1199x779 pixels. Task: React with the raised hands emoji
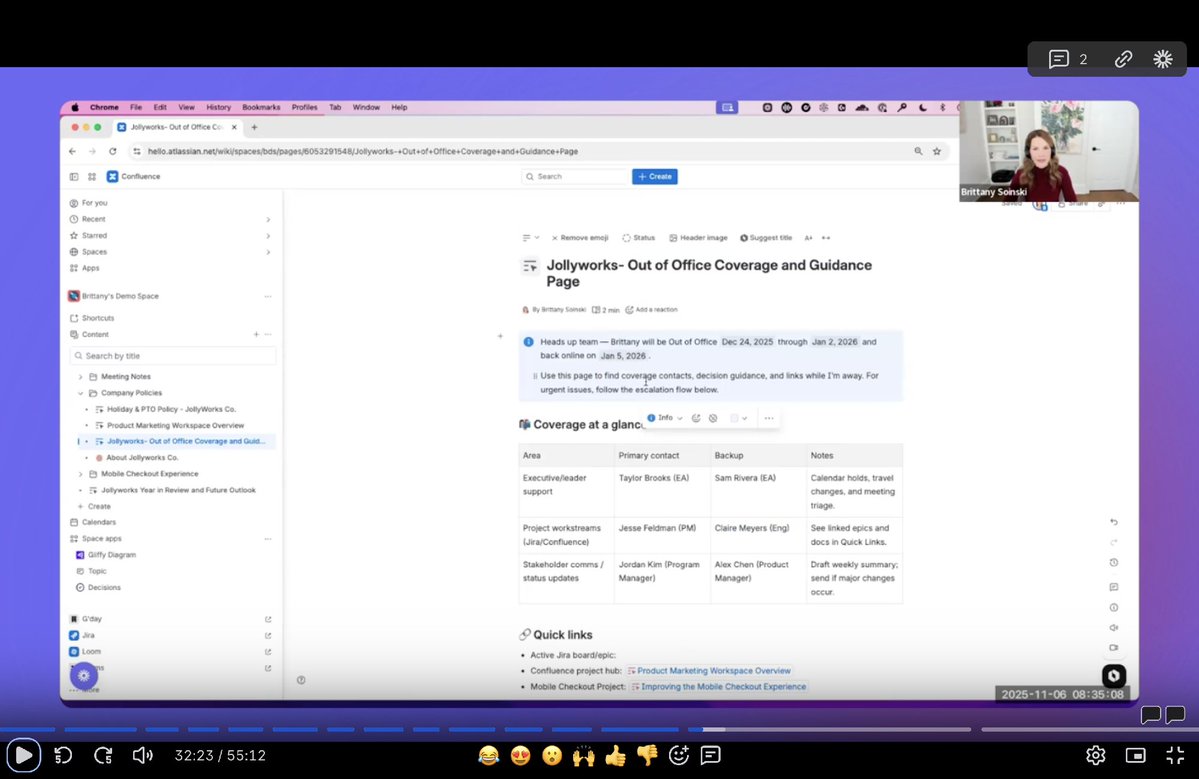click(x=583, y=755)
